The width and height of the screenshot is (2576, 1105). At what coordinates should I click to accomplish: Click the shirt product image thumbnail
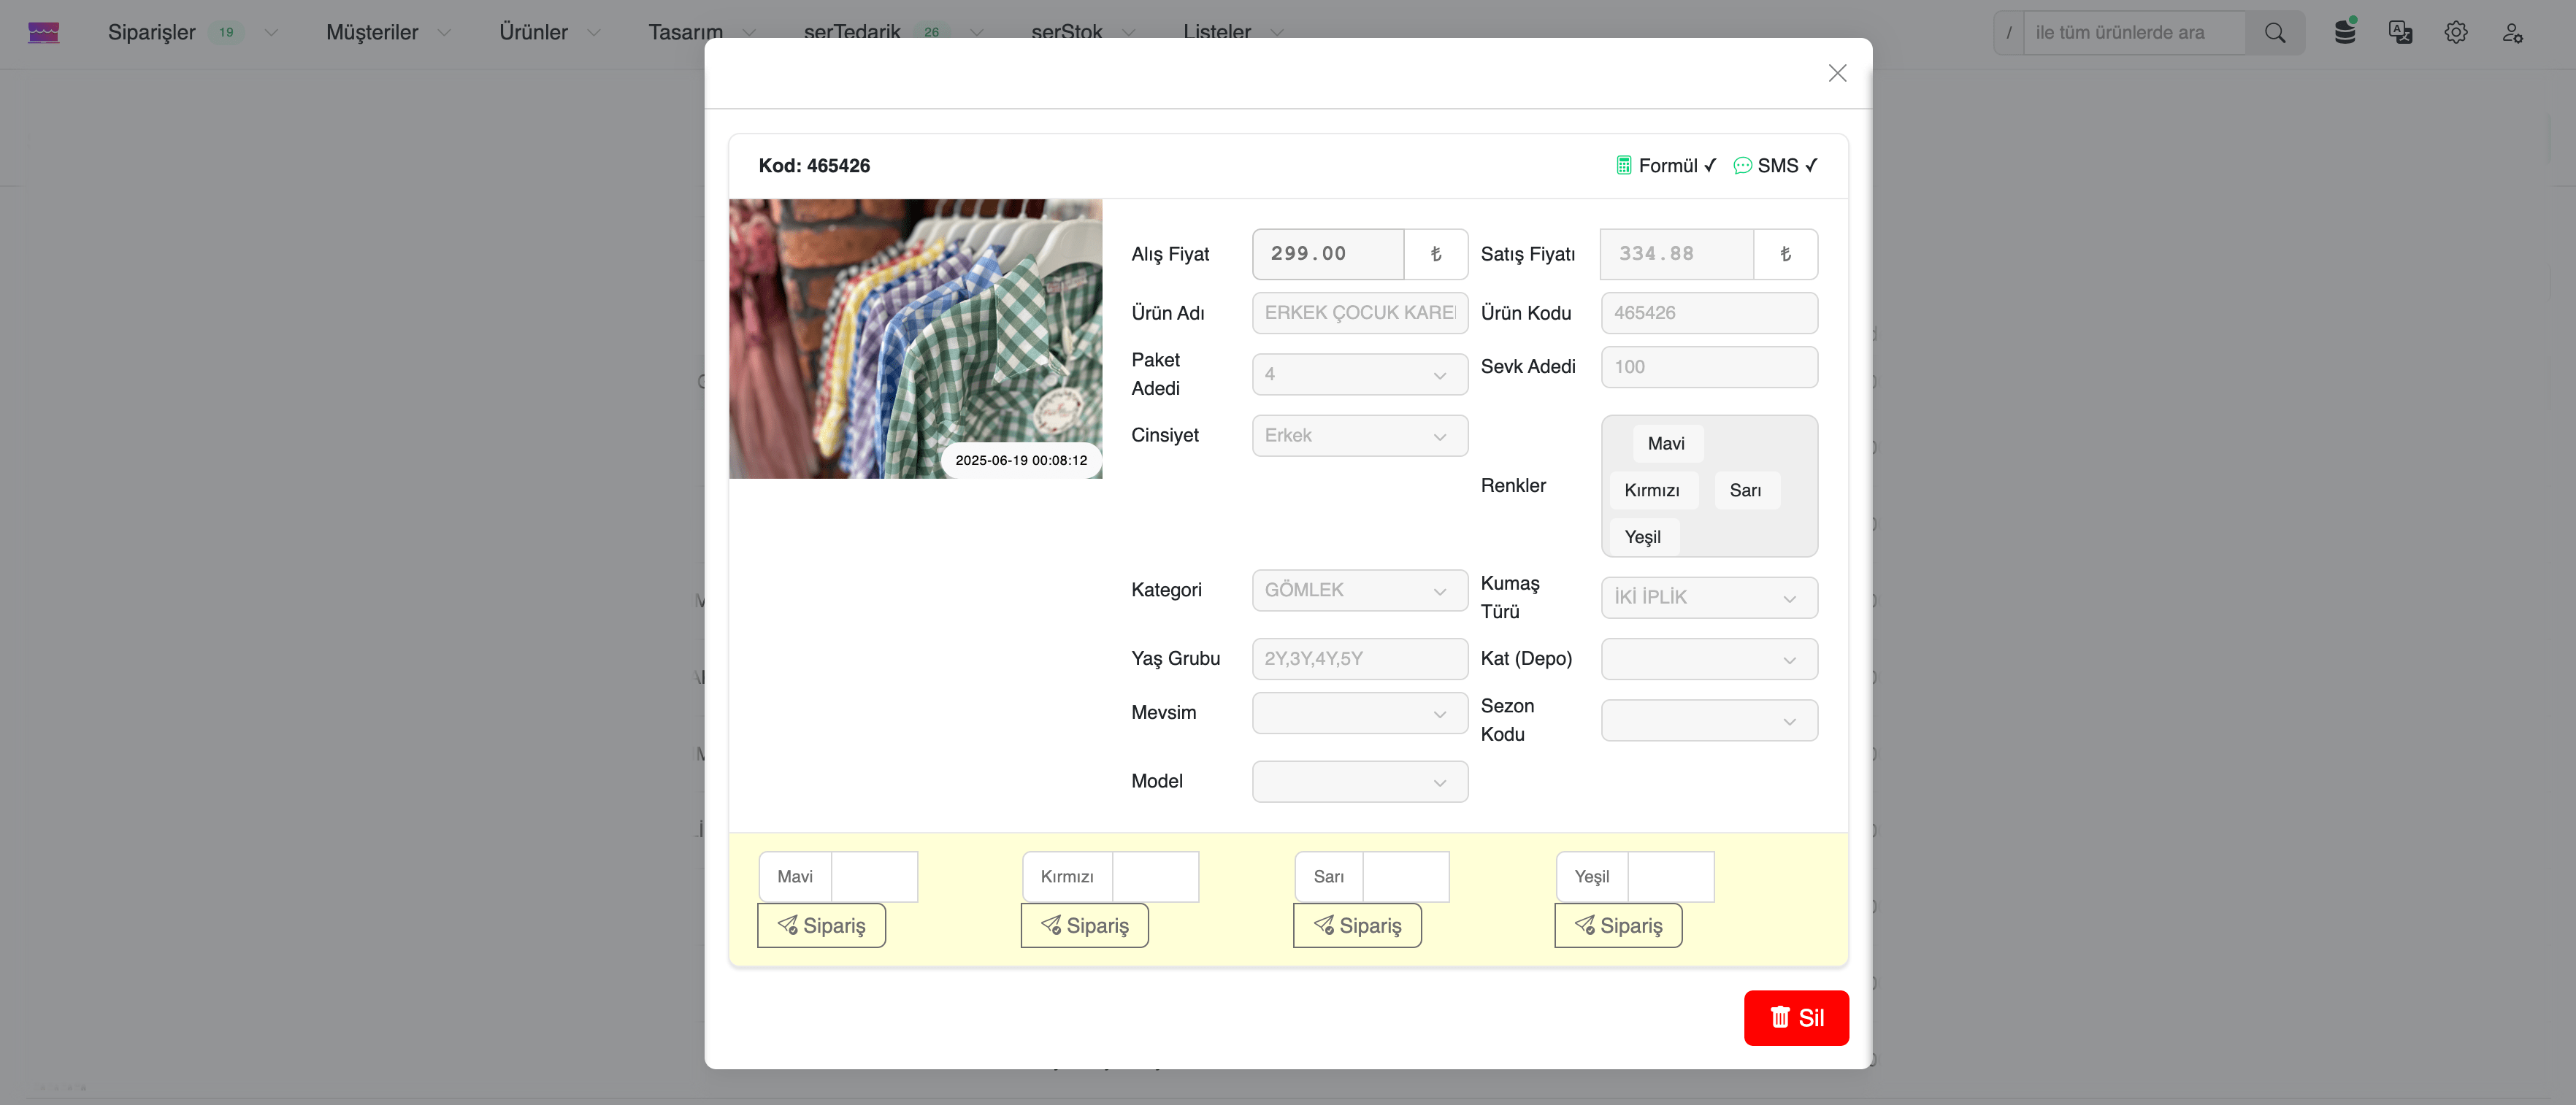click(x=915, y=338)
